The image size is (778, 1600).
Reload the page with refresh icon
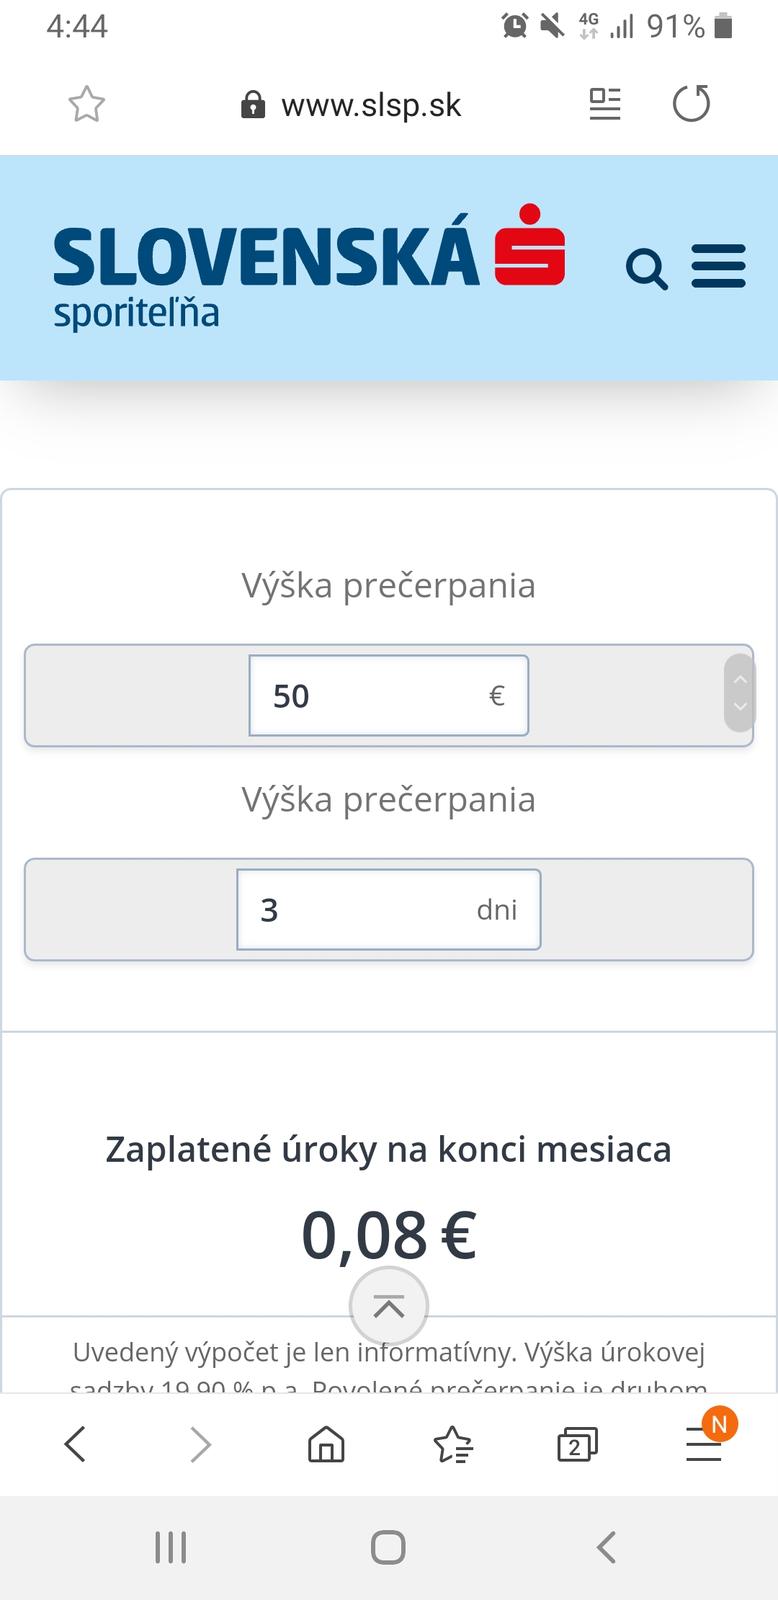pos(691,104)
